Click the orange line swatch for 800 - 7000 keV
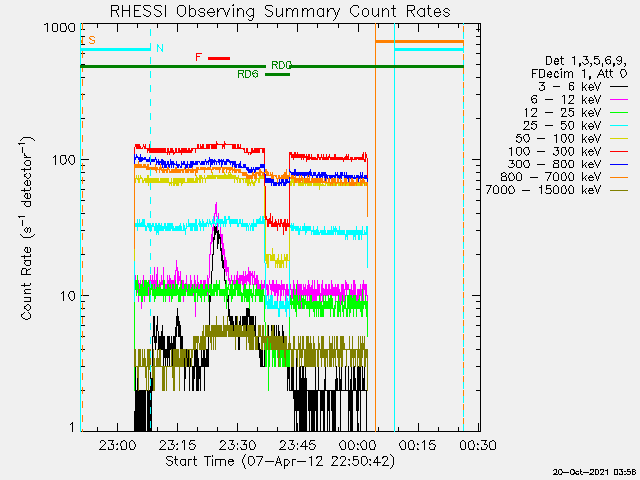 tap(619, 177)
